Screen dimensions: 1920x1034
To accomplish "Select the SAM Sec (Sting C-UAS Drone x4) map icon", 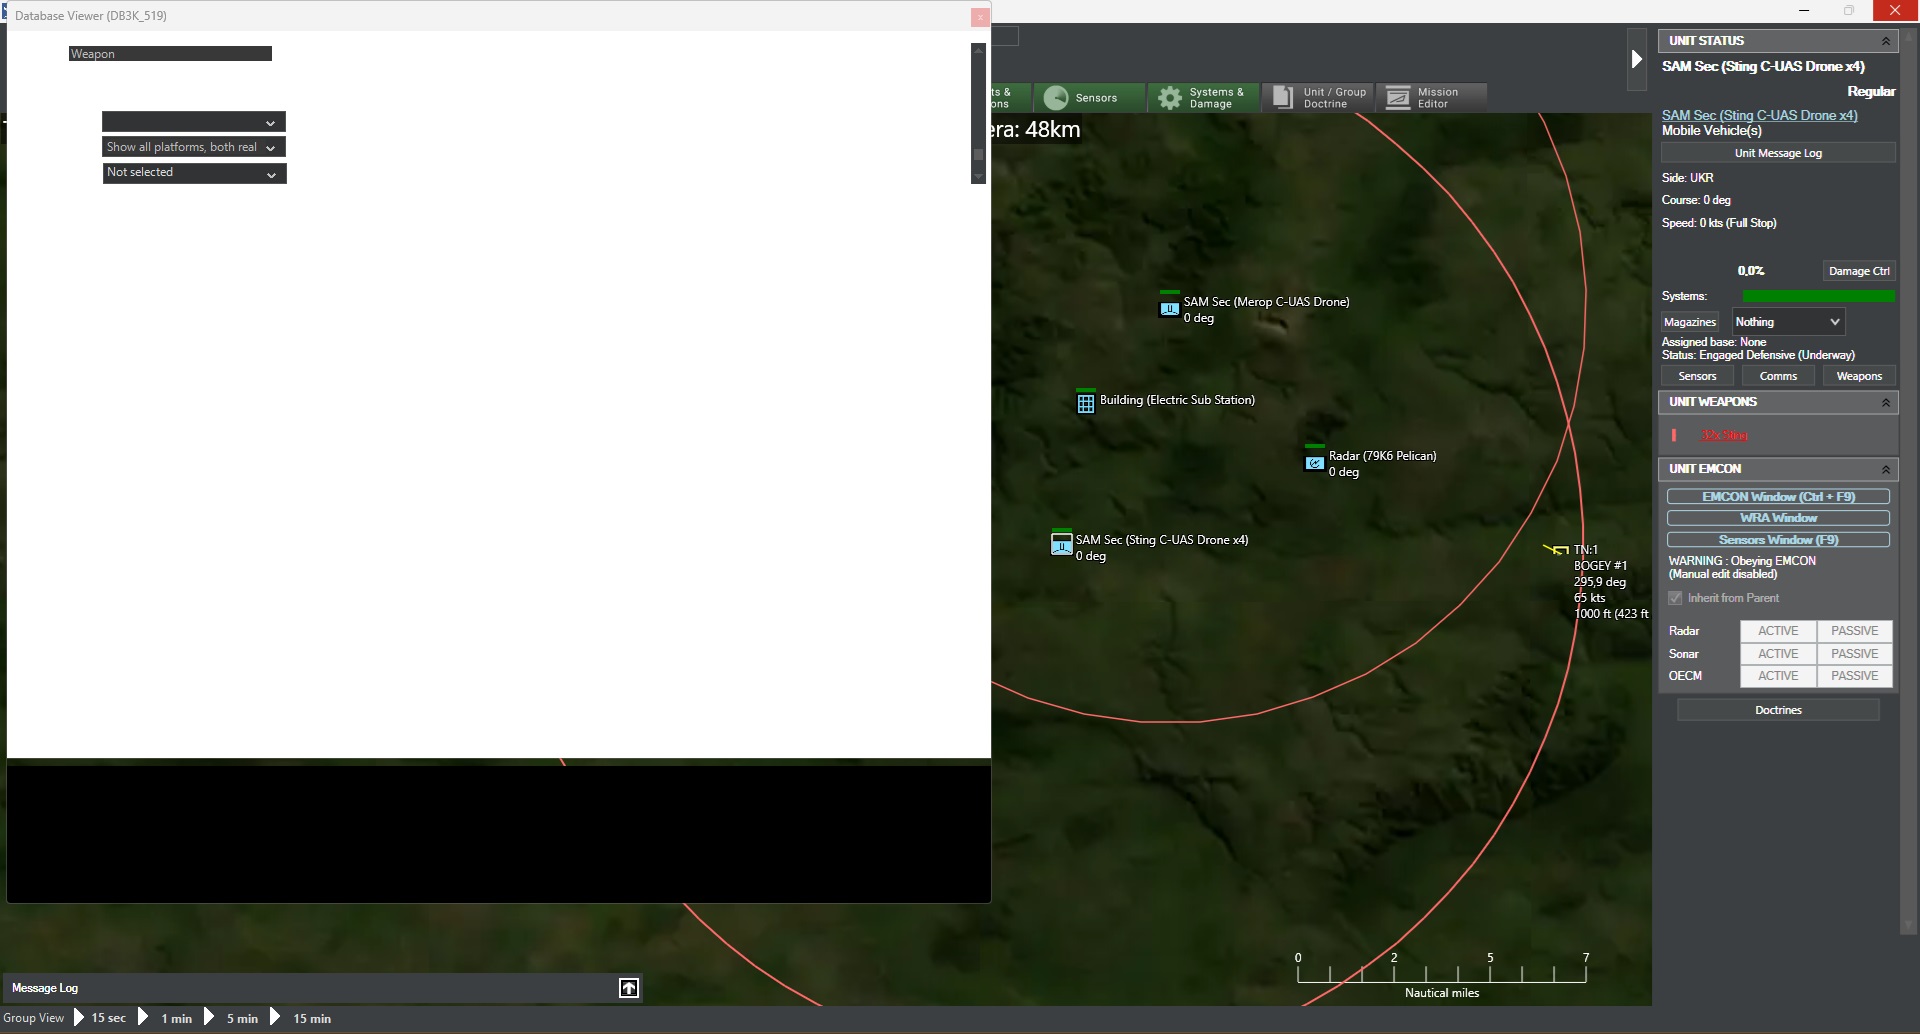I will point(1062,543).
